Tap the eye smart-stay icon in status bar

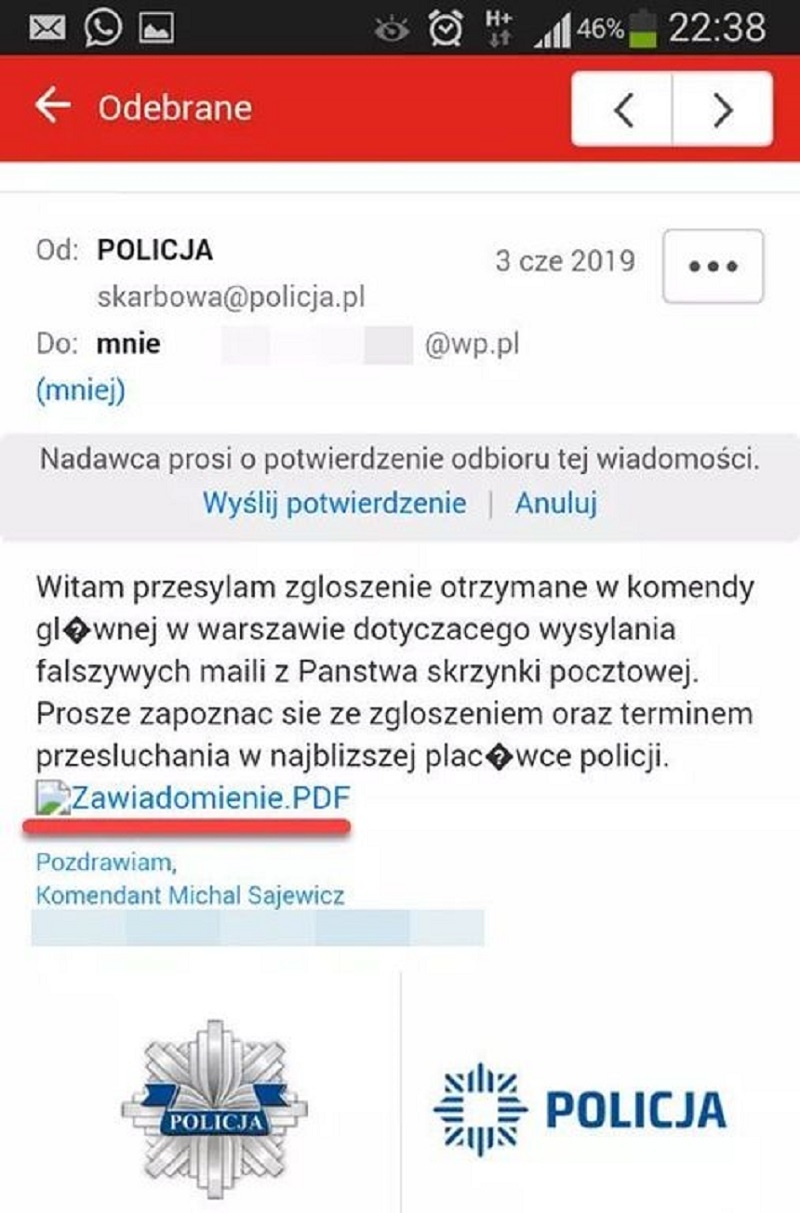point(392,30)
